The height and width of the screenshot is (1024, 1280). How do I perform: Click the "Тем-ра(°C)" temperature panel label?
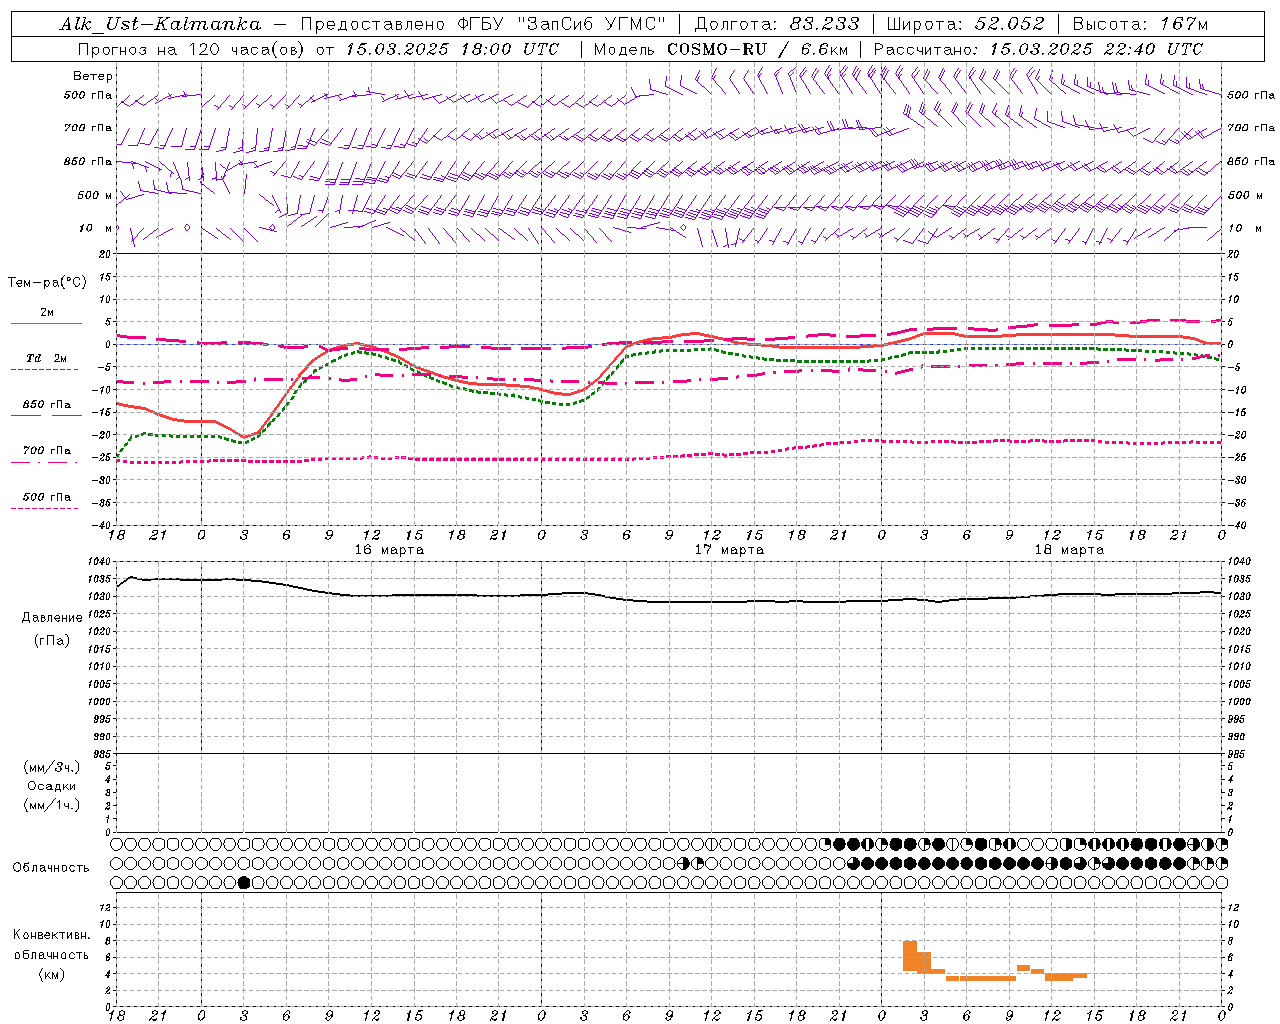point(47,283)
